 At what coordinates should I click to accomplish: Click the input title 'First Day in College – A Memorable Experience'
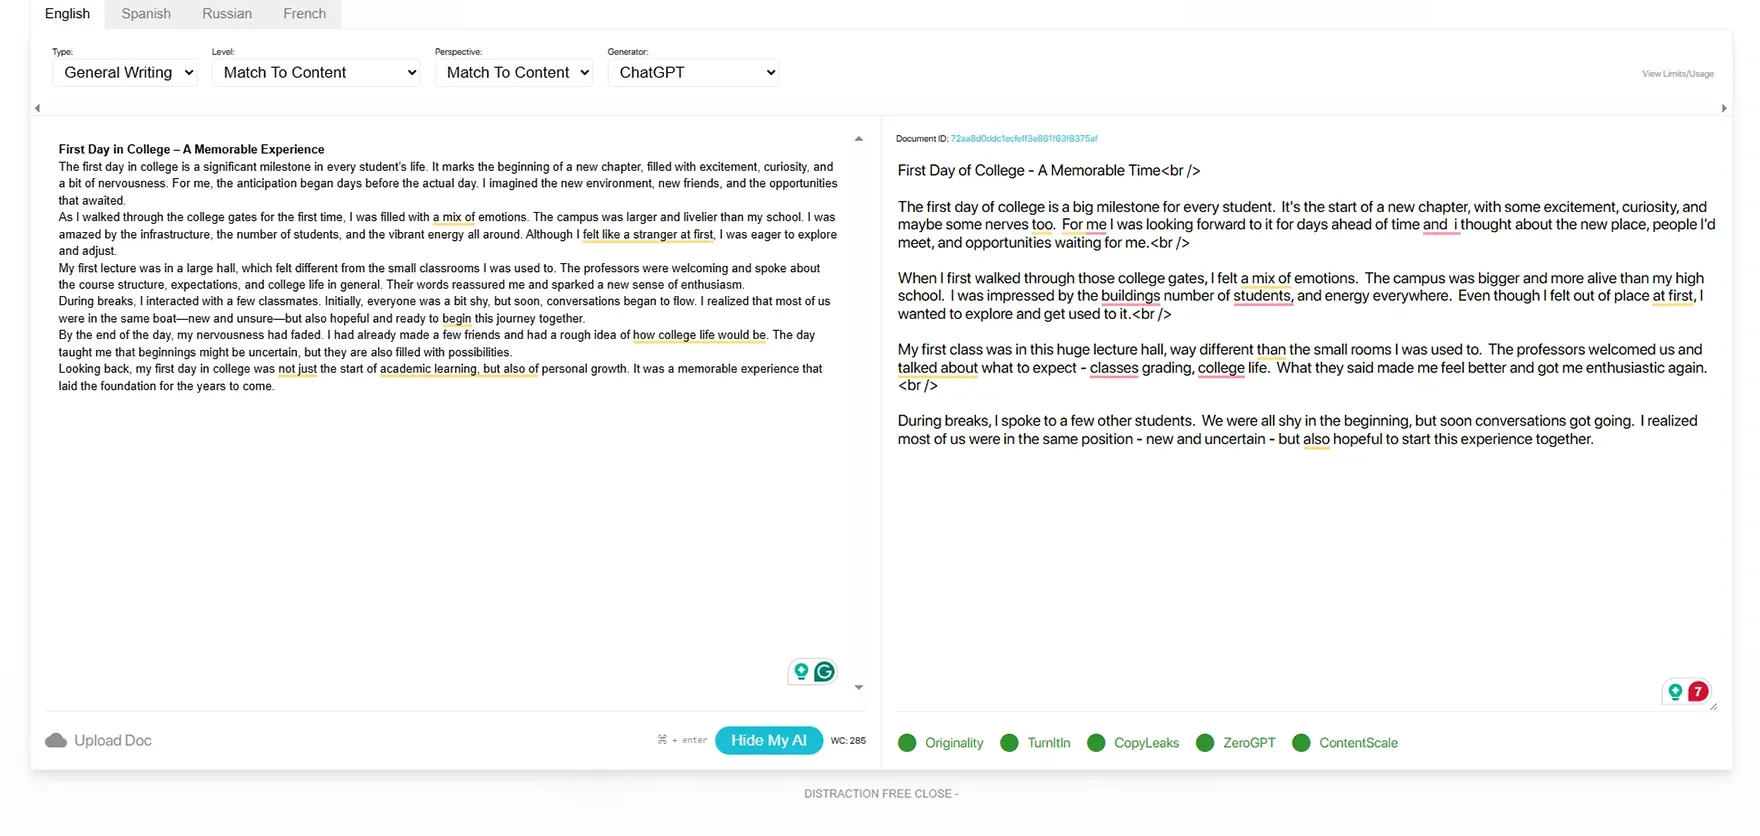(x=191, y=150)
